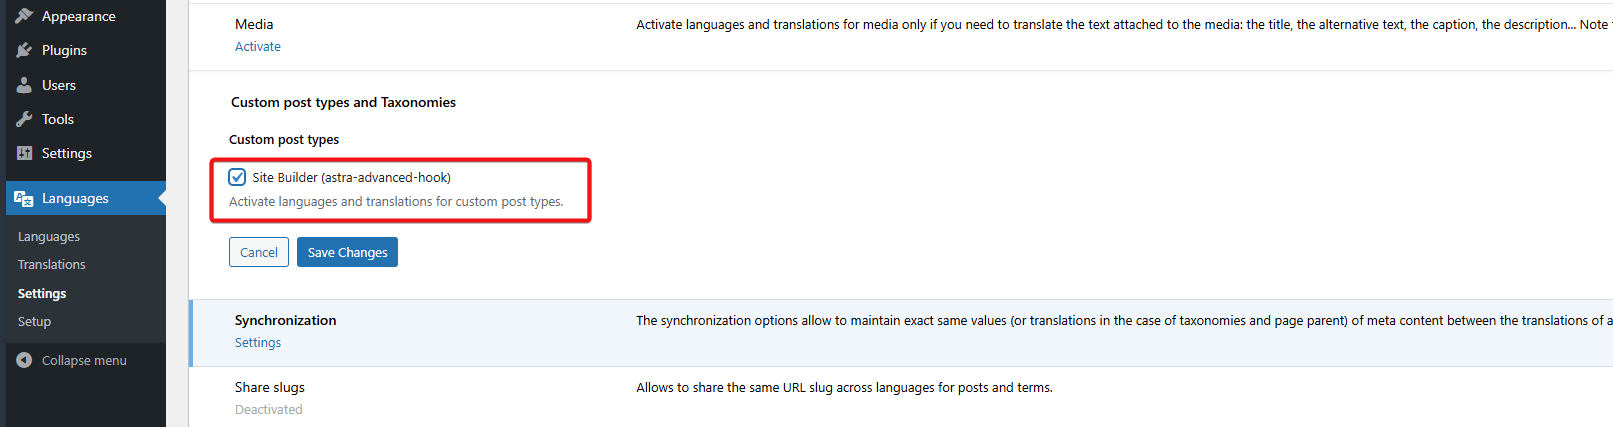Open the Tools menu label
Viewport: 1613px width, 427px height.
(58, 119)
